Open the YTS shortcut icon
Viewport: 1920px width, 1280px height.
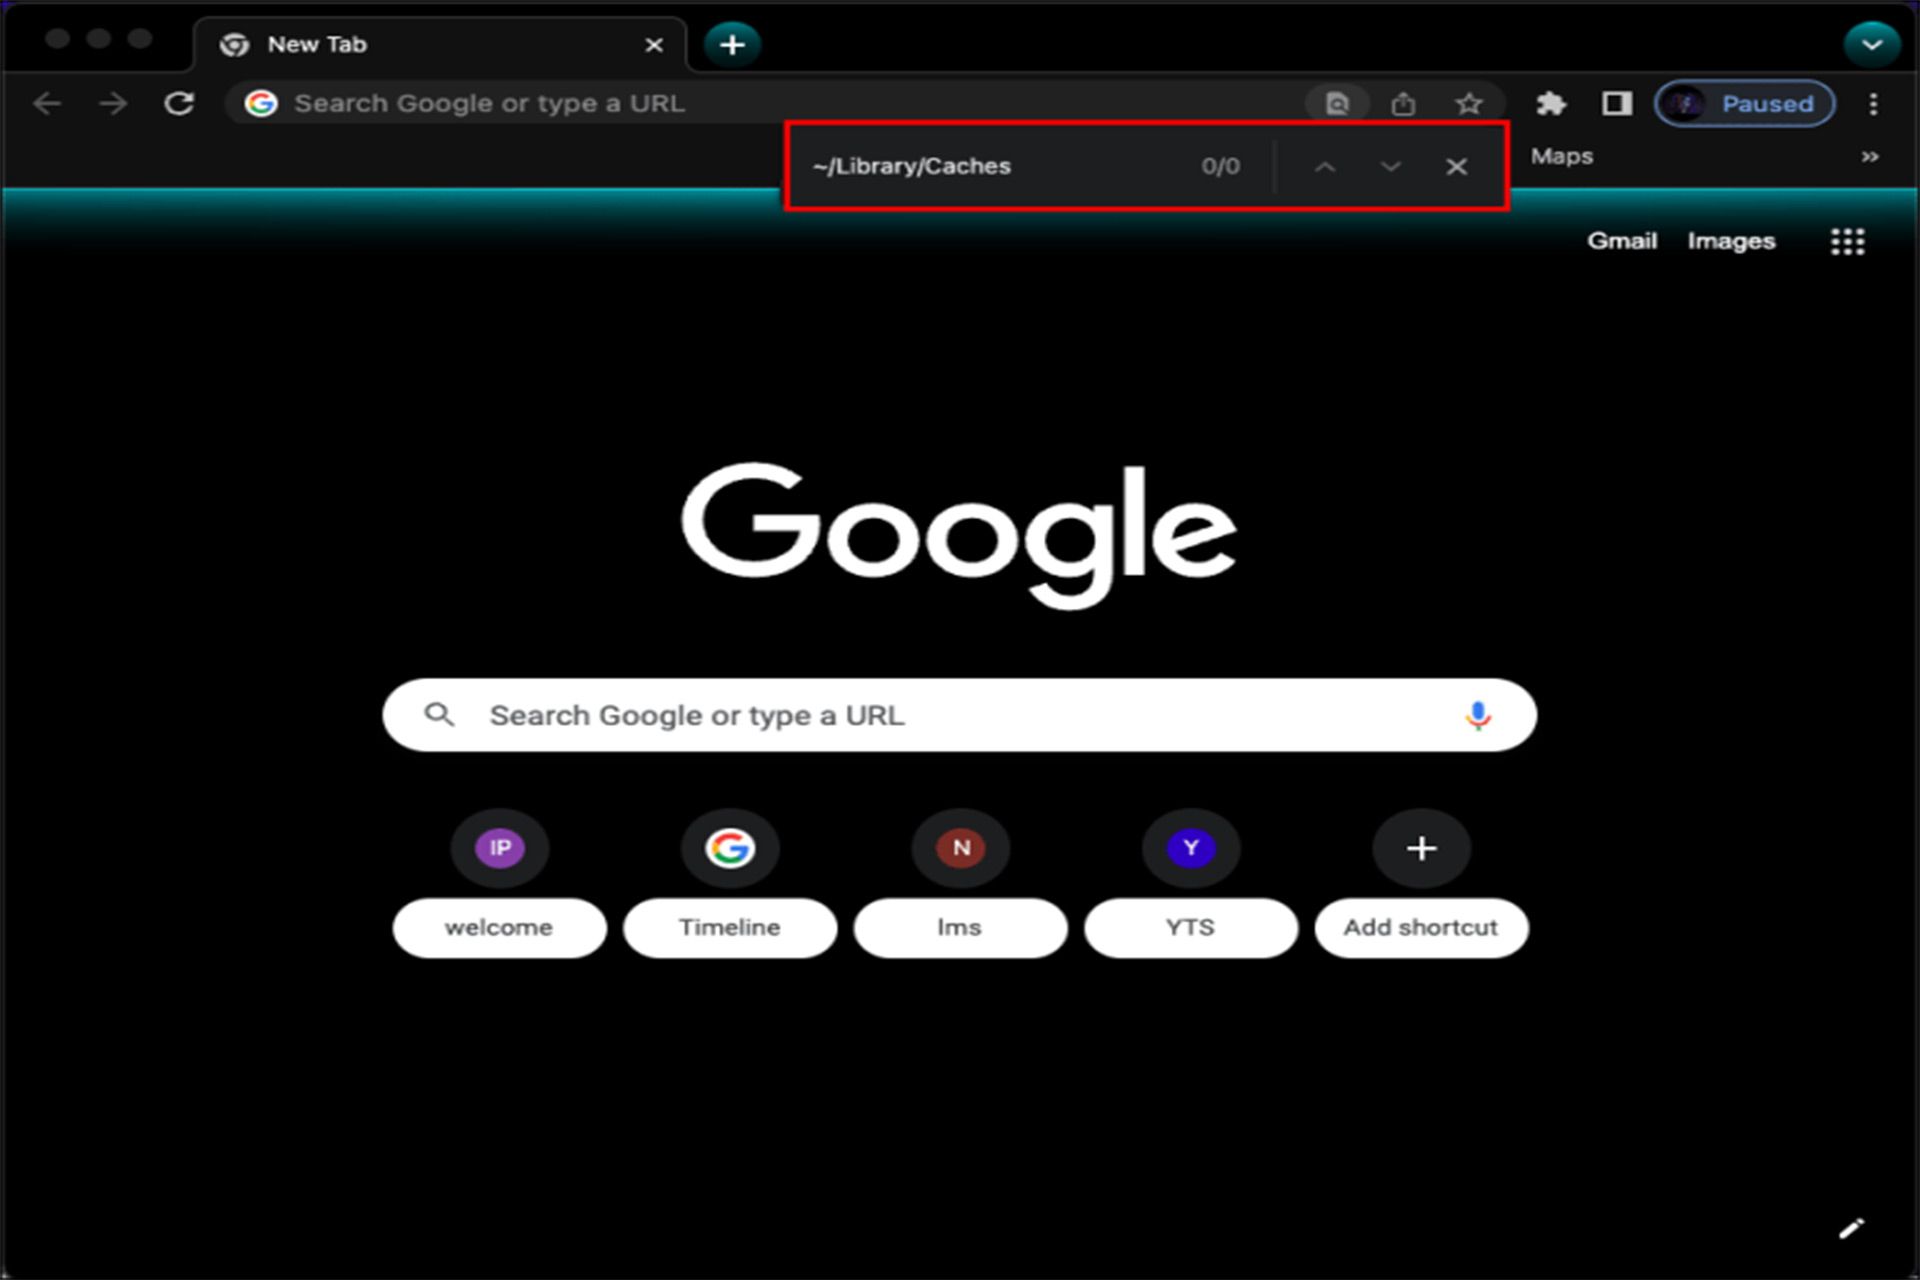pyautogui.click(x=1191, y=848)
